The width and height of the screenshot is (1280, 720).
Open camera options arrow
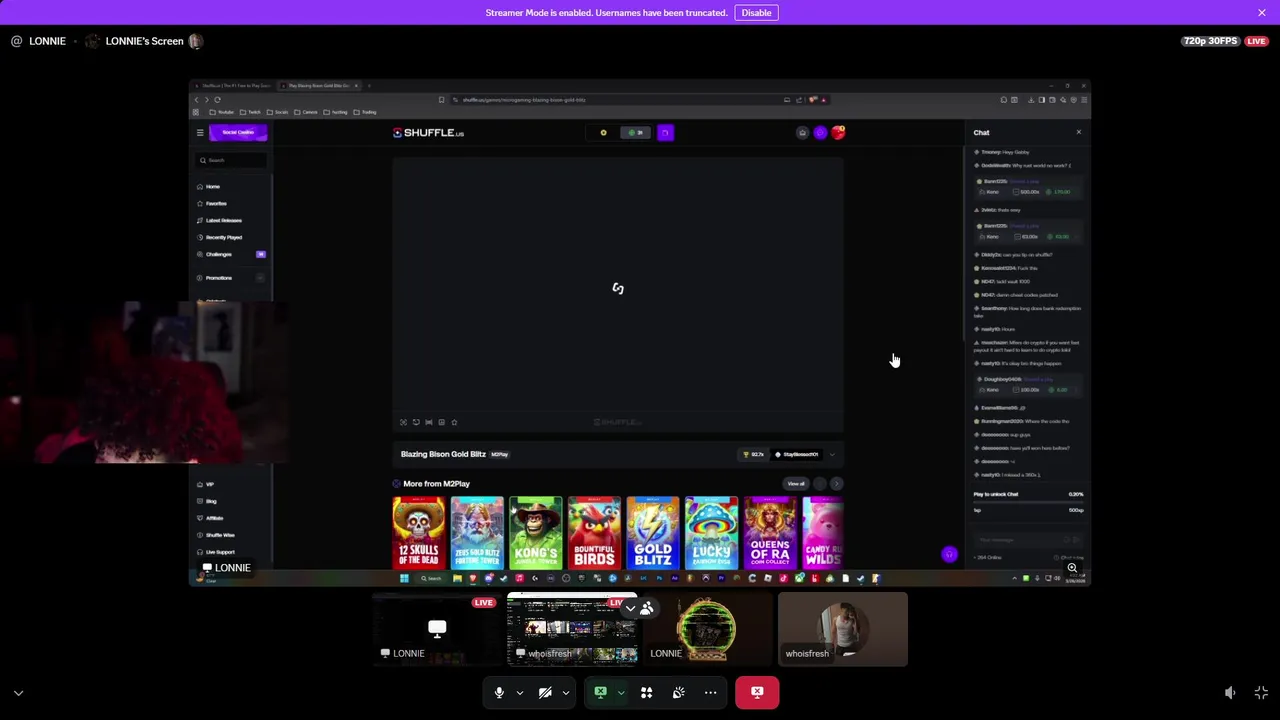click(565, 692)
